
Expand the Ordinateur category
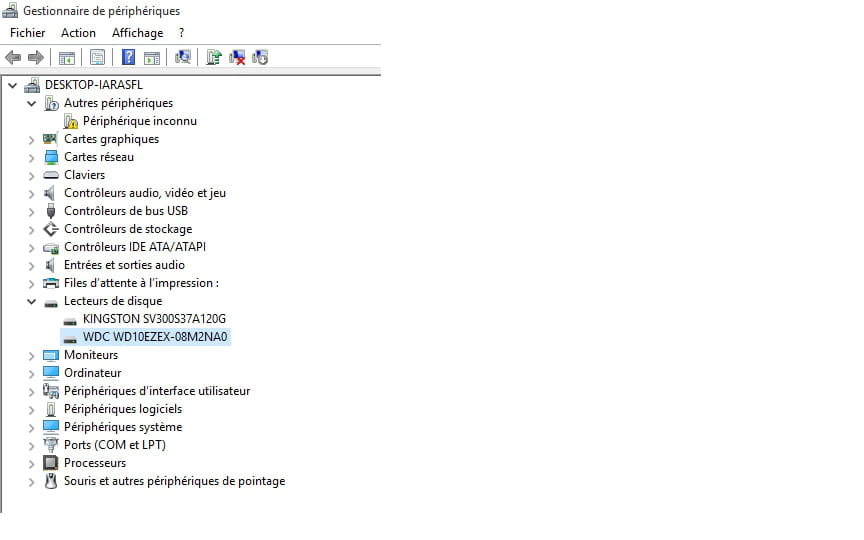click(31, 374)
